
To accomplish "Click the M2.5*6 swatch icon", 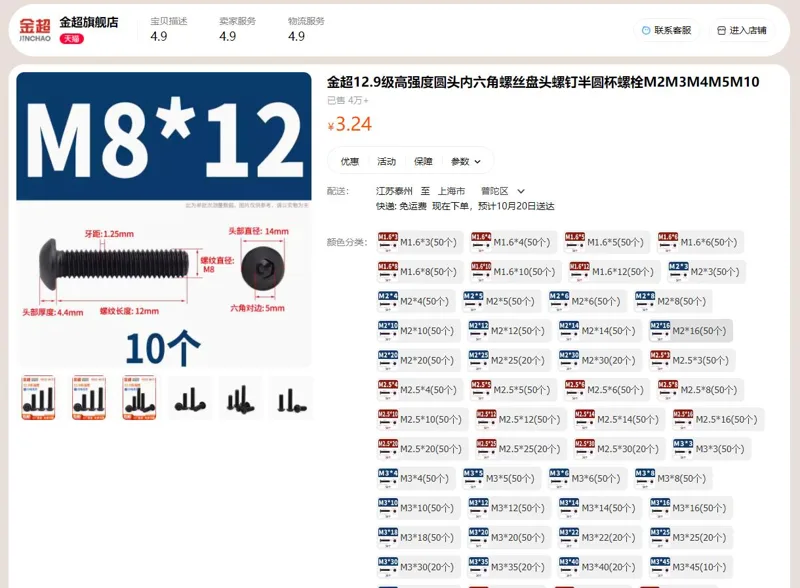I will (x=575, y=390).
